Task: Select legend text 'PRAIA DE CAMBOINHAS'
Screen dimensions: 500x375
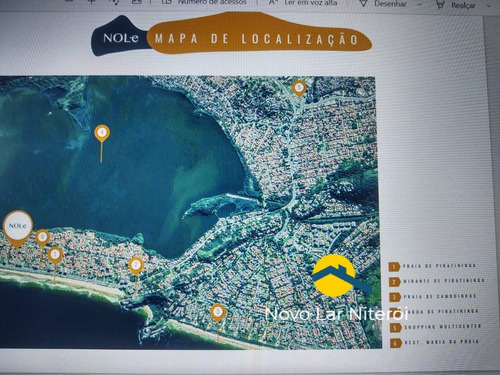Action: tap(440, 296)
